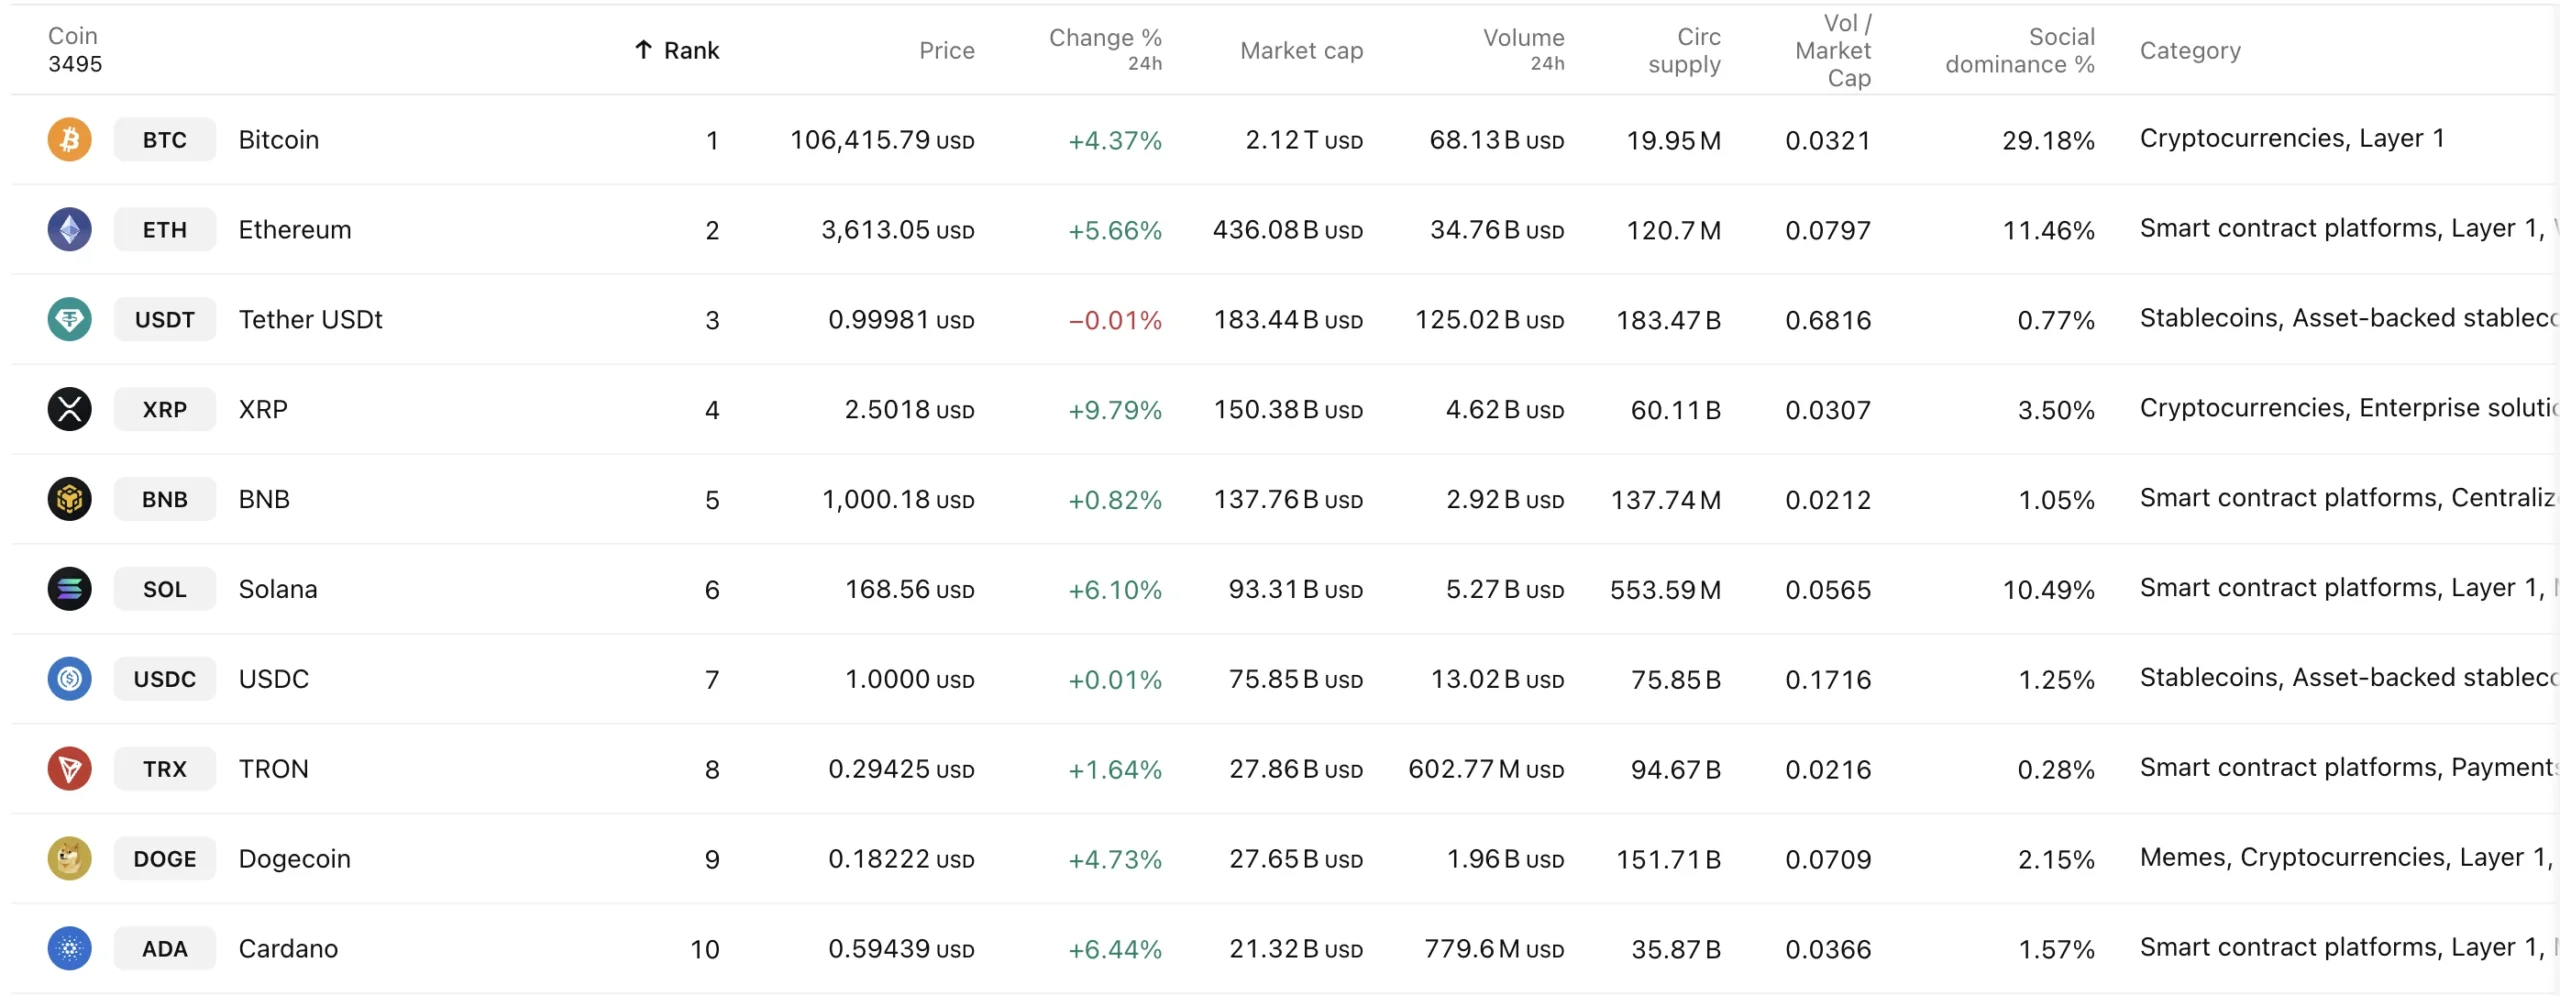This screenshot has width=2560, height=996.
Task: Click the Tether USDT logo icon
Action: click(69, 319)
